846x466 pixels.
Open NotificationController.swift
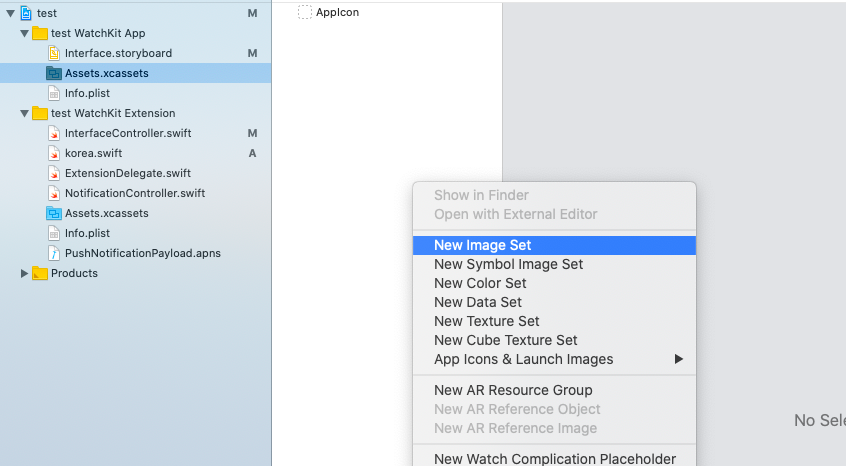tap(135, 193)
